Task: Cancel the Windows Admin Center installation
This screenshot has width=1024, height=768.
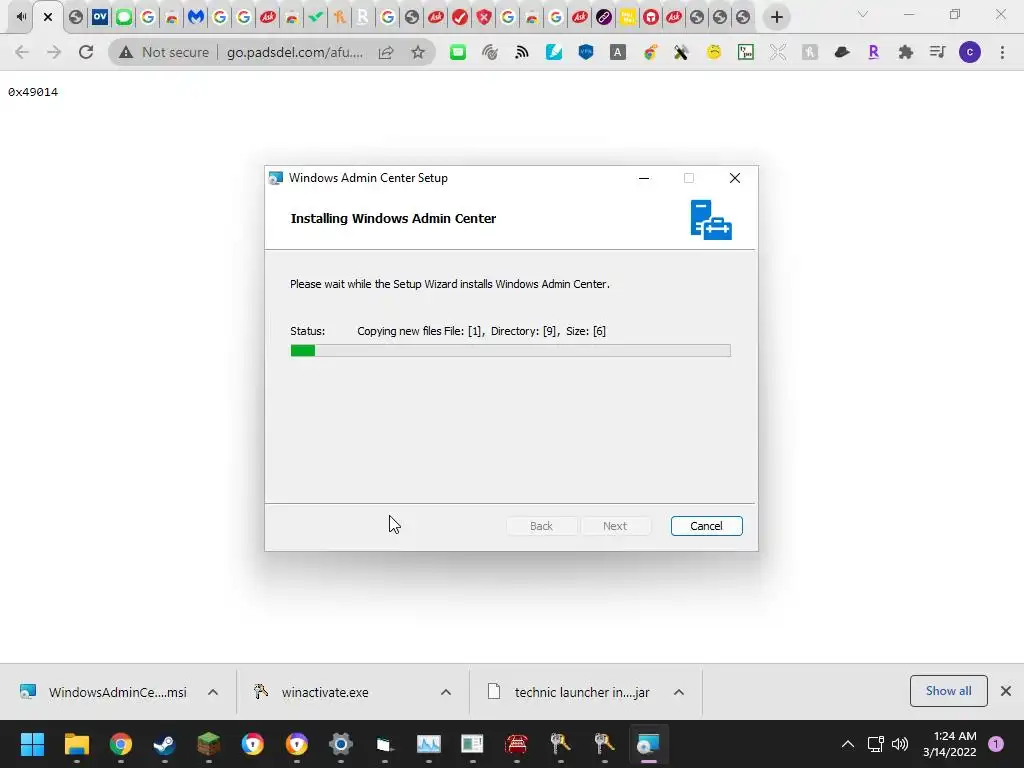Action: [706, 526]
